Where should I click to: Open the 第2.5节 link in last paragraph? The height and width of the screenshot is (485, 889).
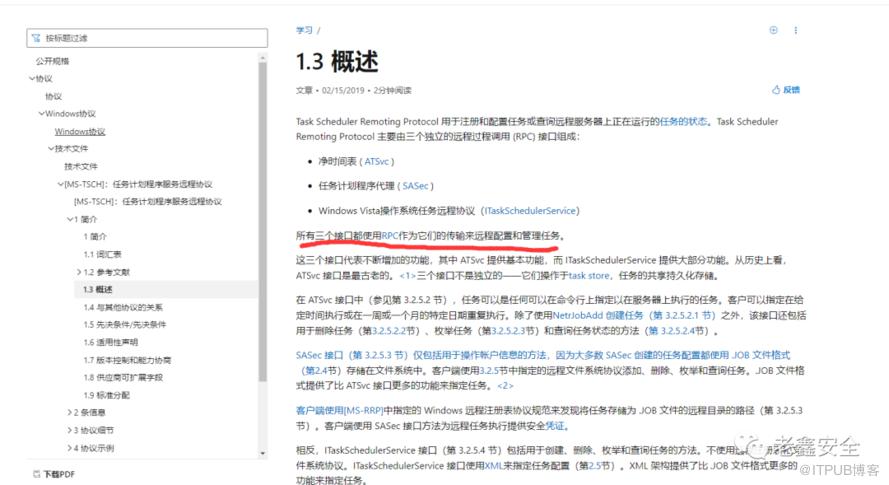pos(595,466)
